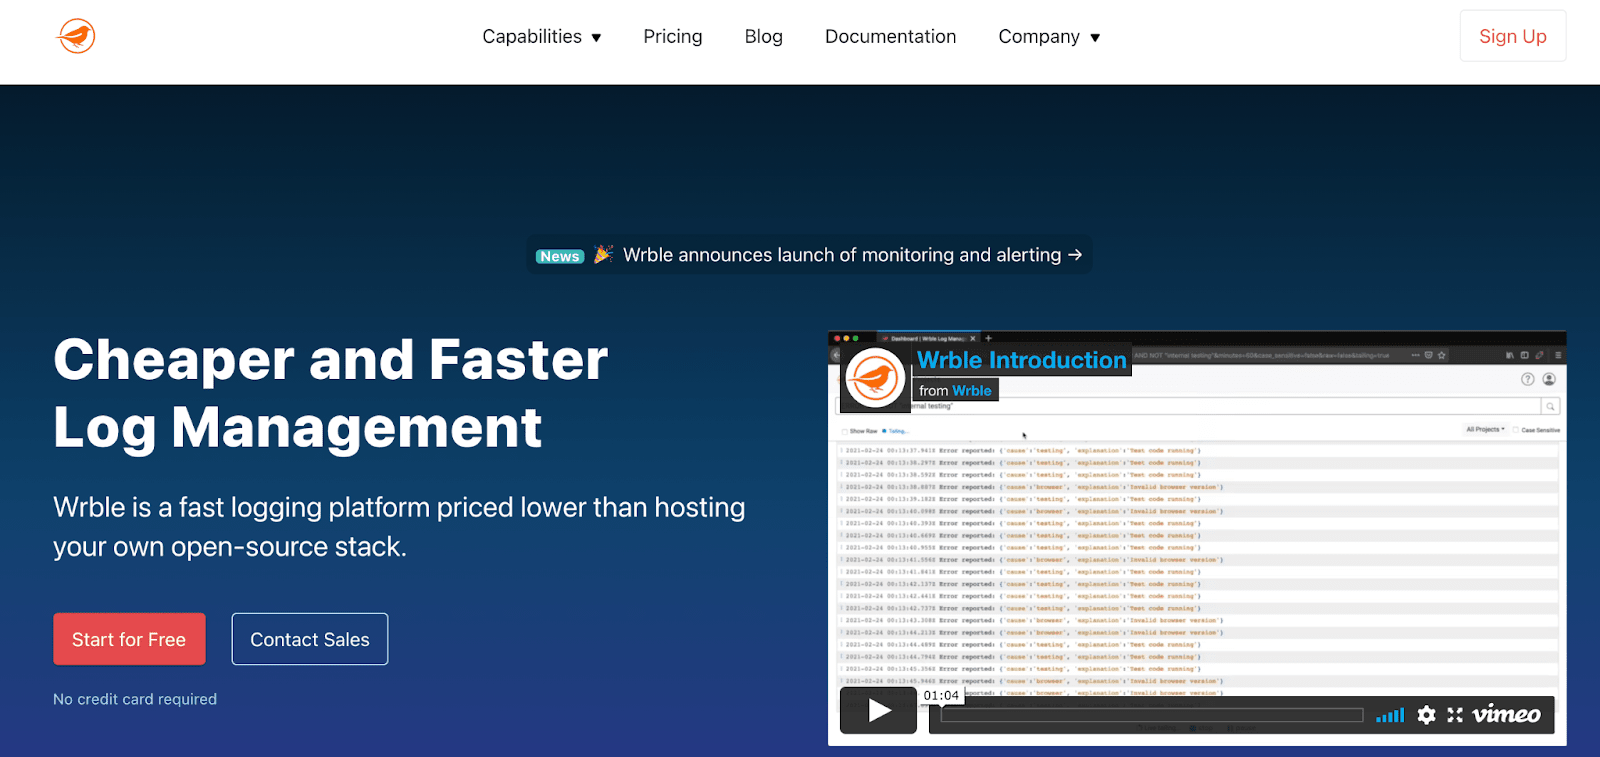Screen dimensions: 1600x757
Task: Open the Capabilities dropdown menu
Action: tap(542, 37)
